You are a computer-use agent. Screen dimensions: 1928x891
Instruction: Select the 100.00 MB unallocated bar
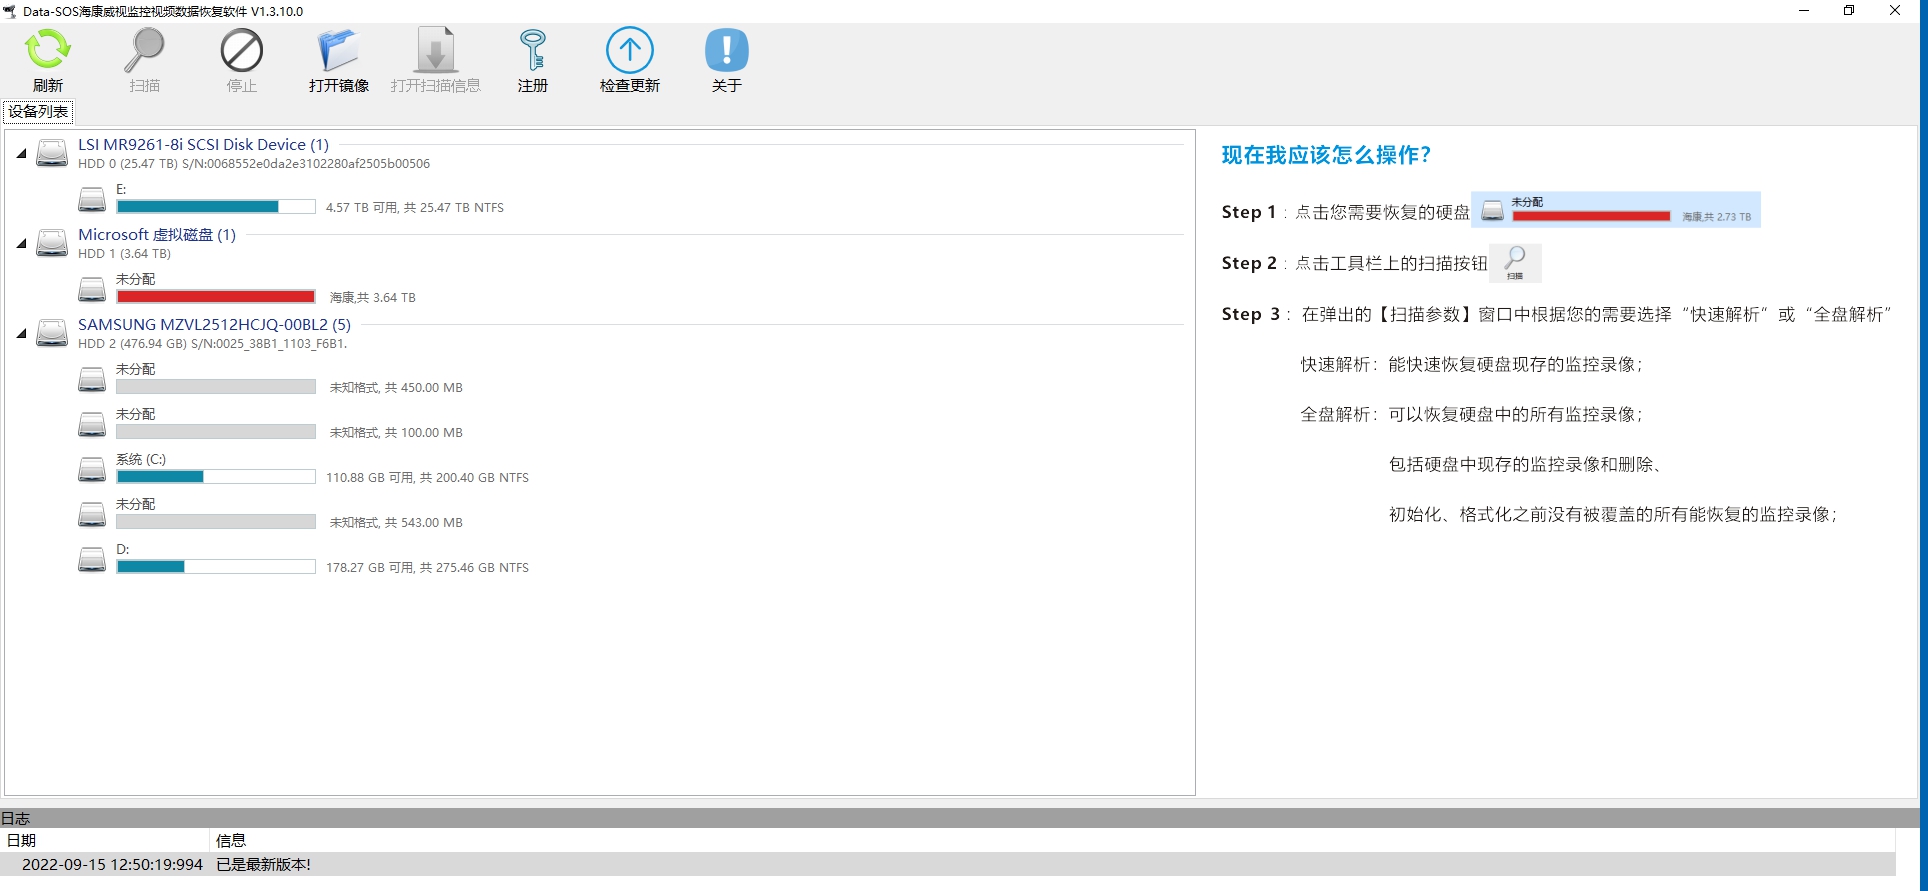click(216, 432)
